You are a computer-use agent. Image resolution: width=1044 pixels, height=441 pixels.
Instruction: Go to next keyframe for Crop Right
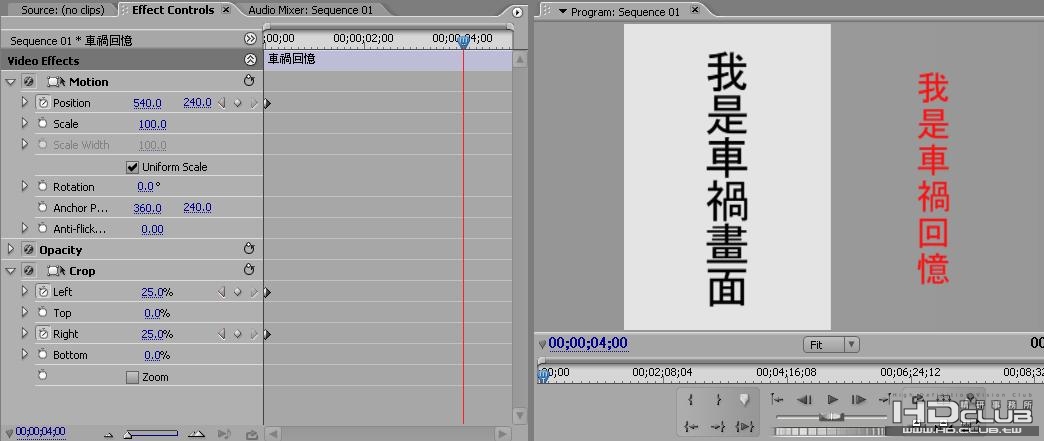coord(253,334)
